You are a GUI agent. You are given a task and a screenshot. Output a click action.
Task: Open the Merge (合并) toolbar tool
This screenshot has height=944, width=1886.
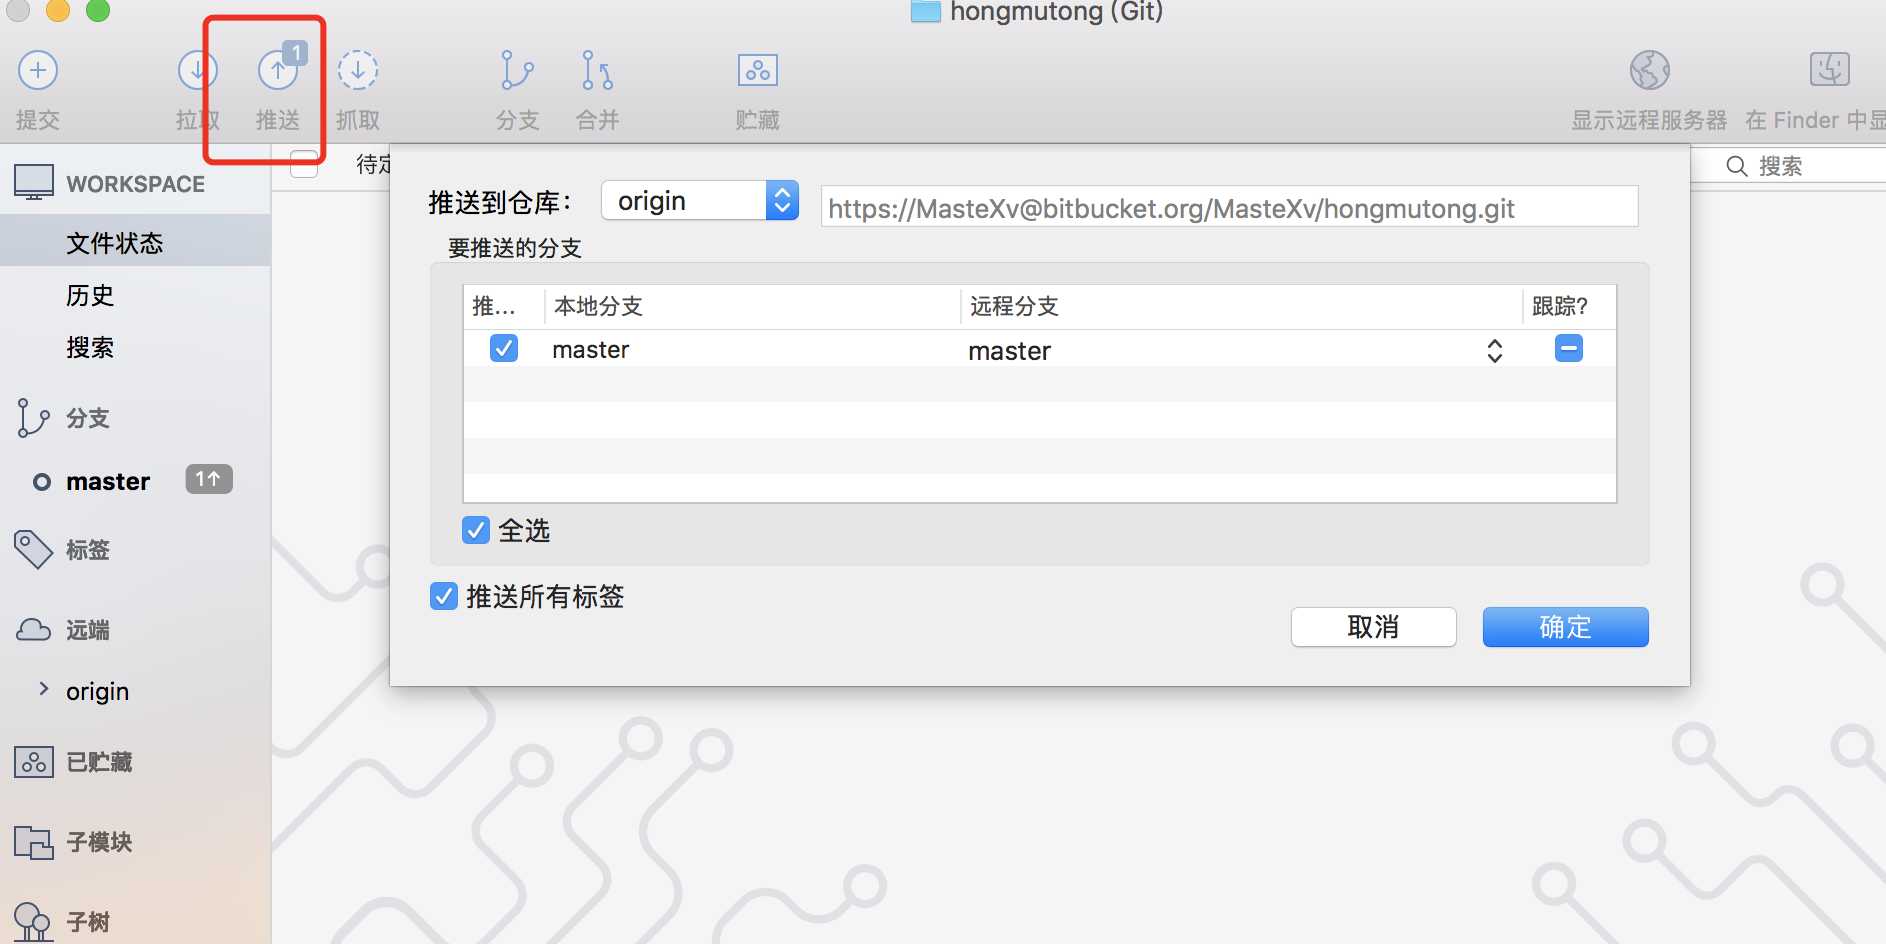coord(597,70)
